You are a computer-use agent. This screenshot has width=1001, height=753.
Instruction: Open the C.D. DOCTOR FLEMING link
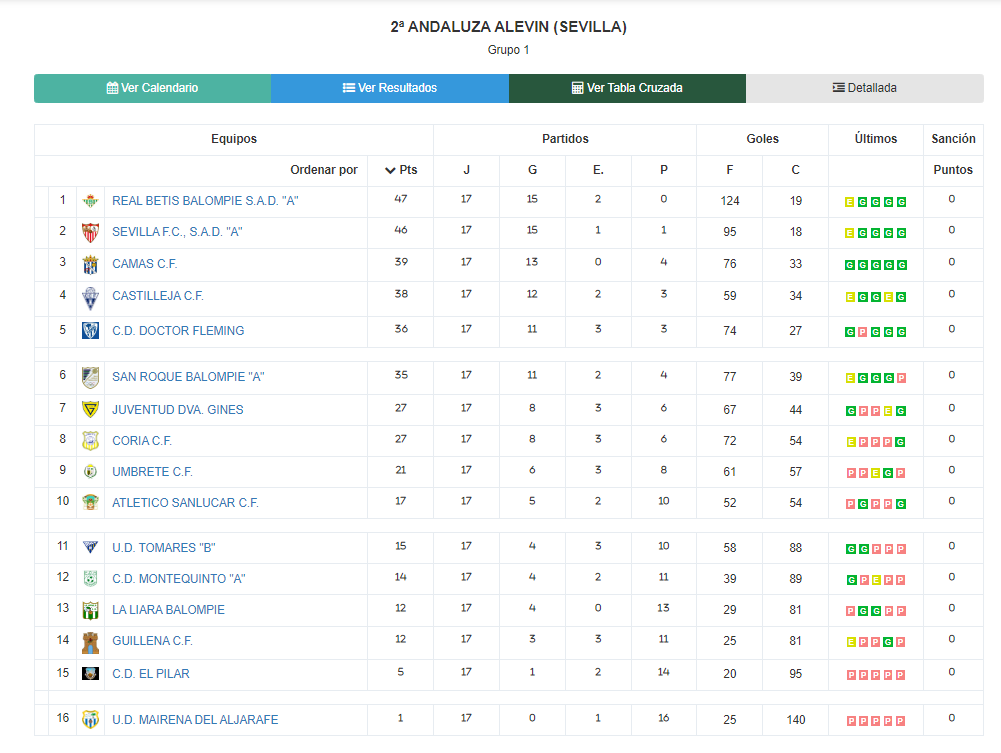[178, 331]
